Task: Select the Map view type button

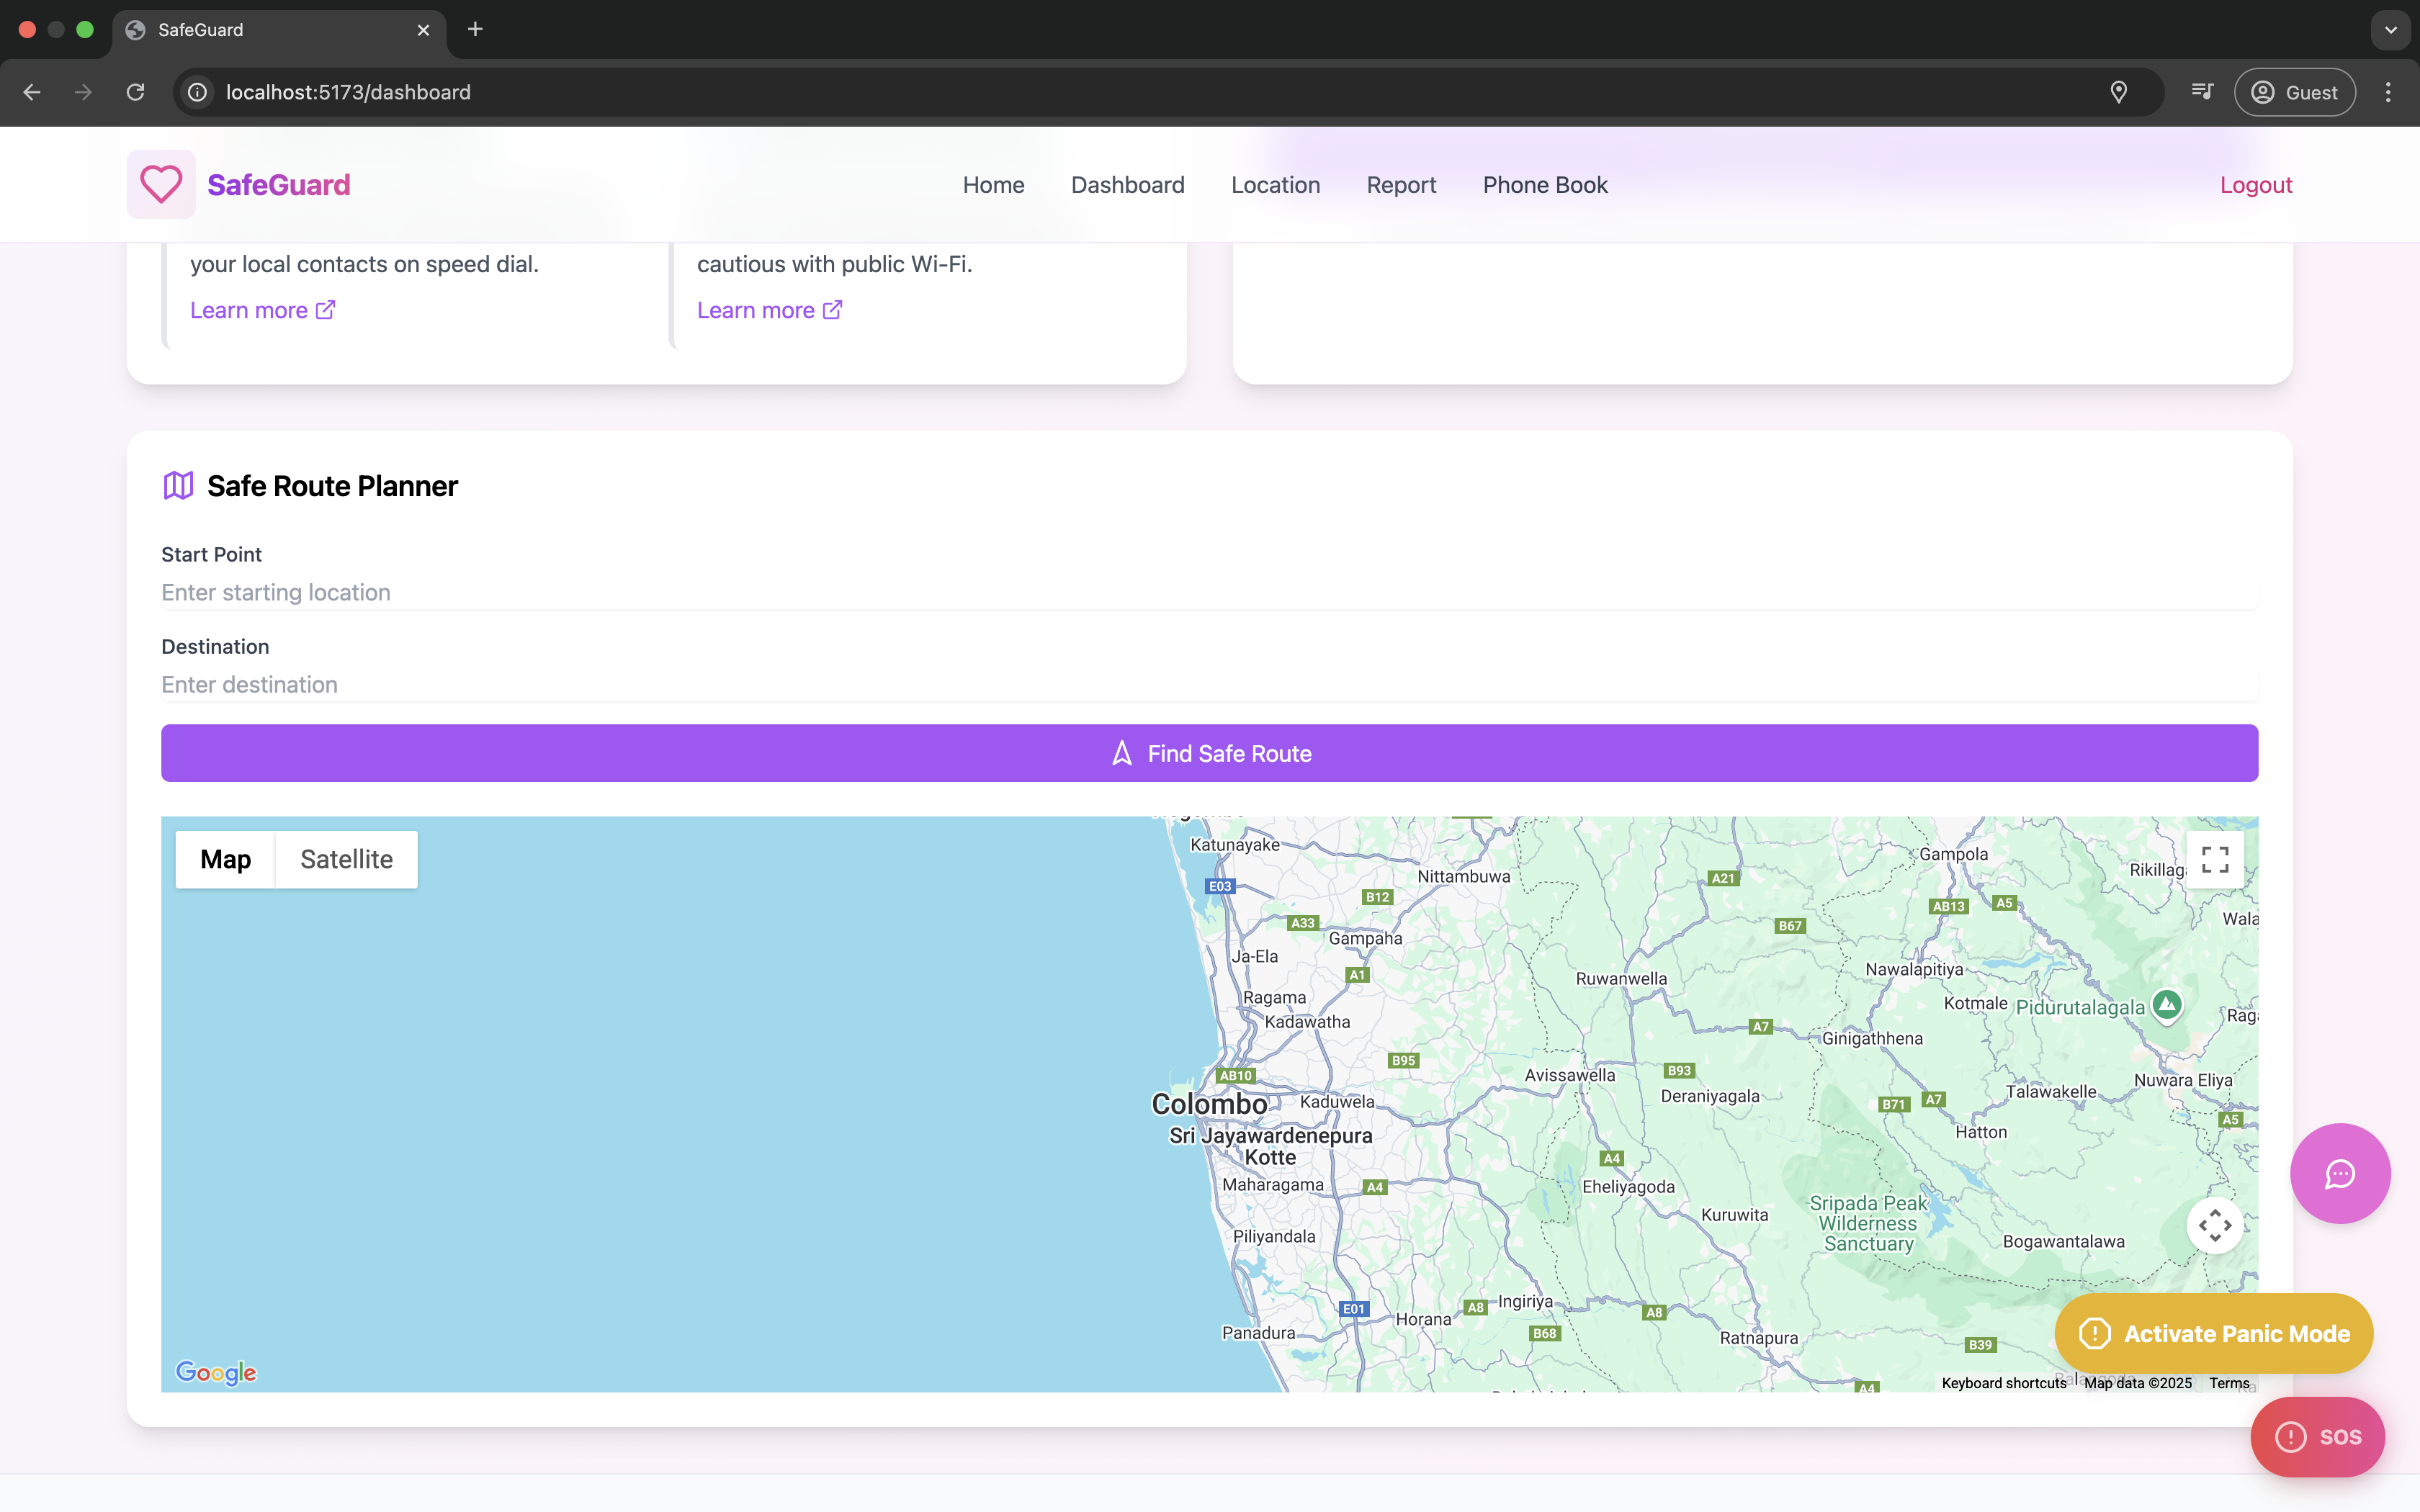Action: click(225, 859)
